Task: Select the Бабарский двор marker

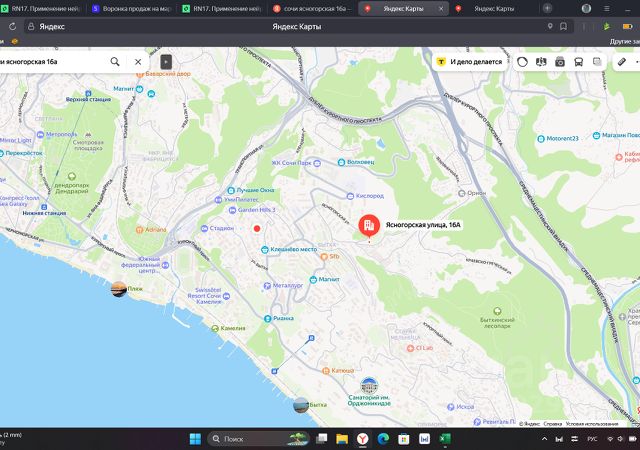Action: [x=140, y=74]
